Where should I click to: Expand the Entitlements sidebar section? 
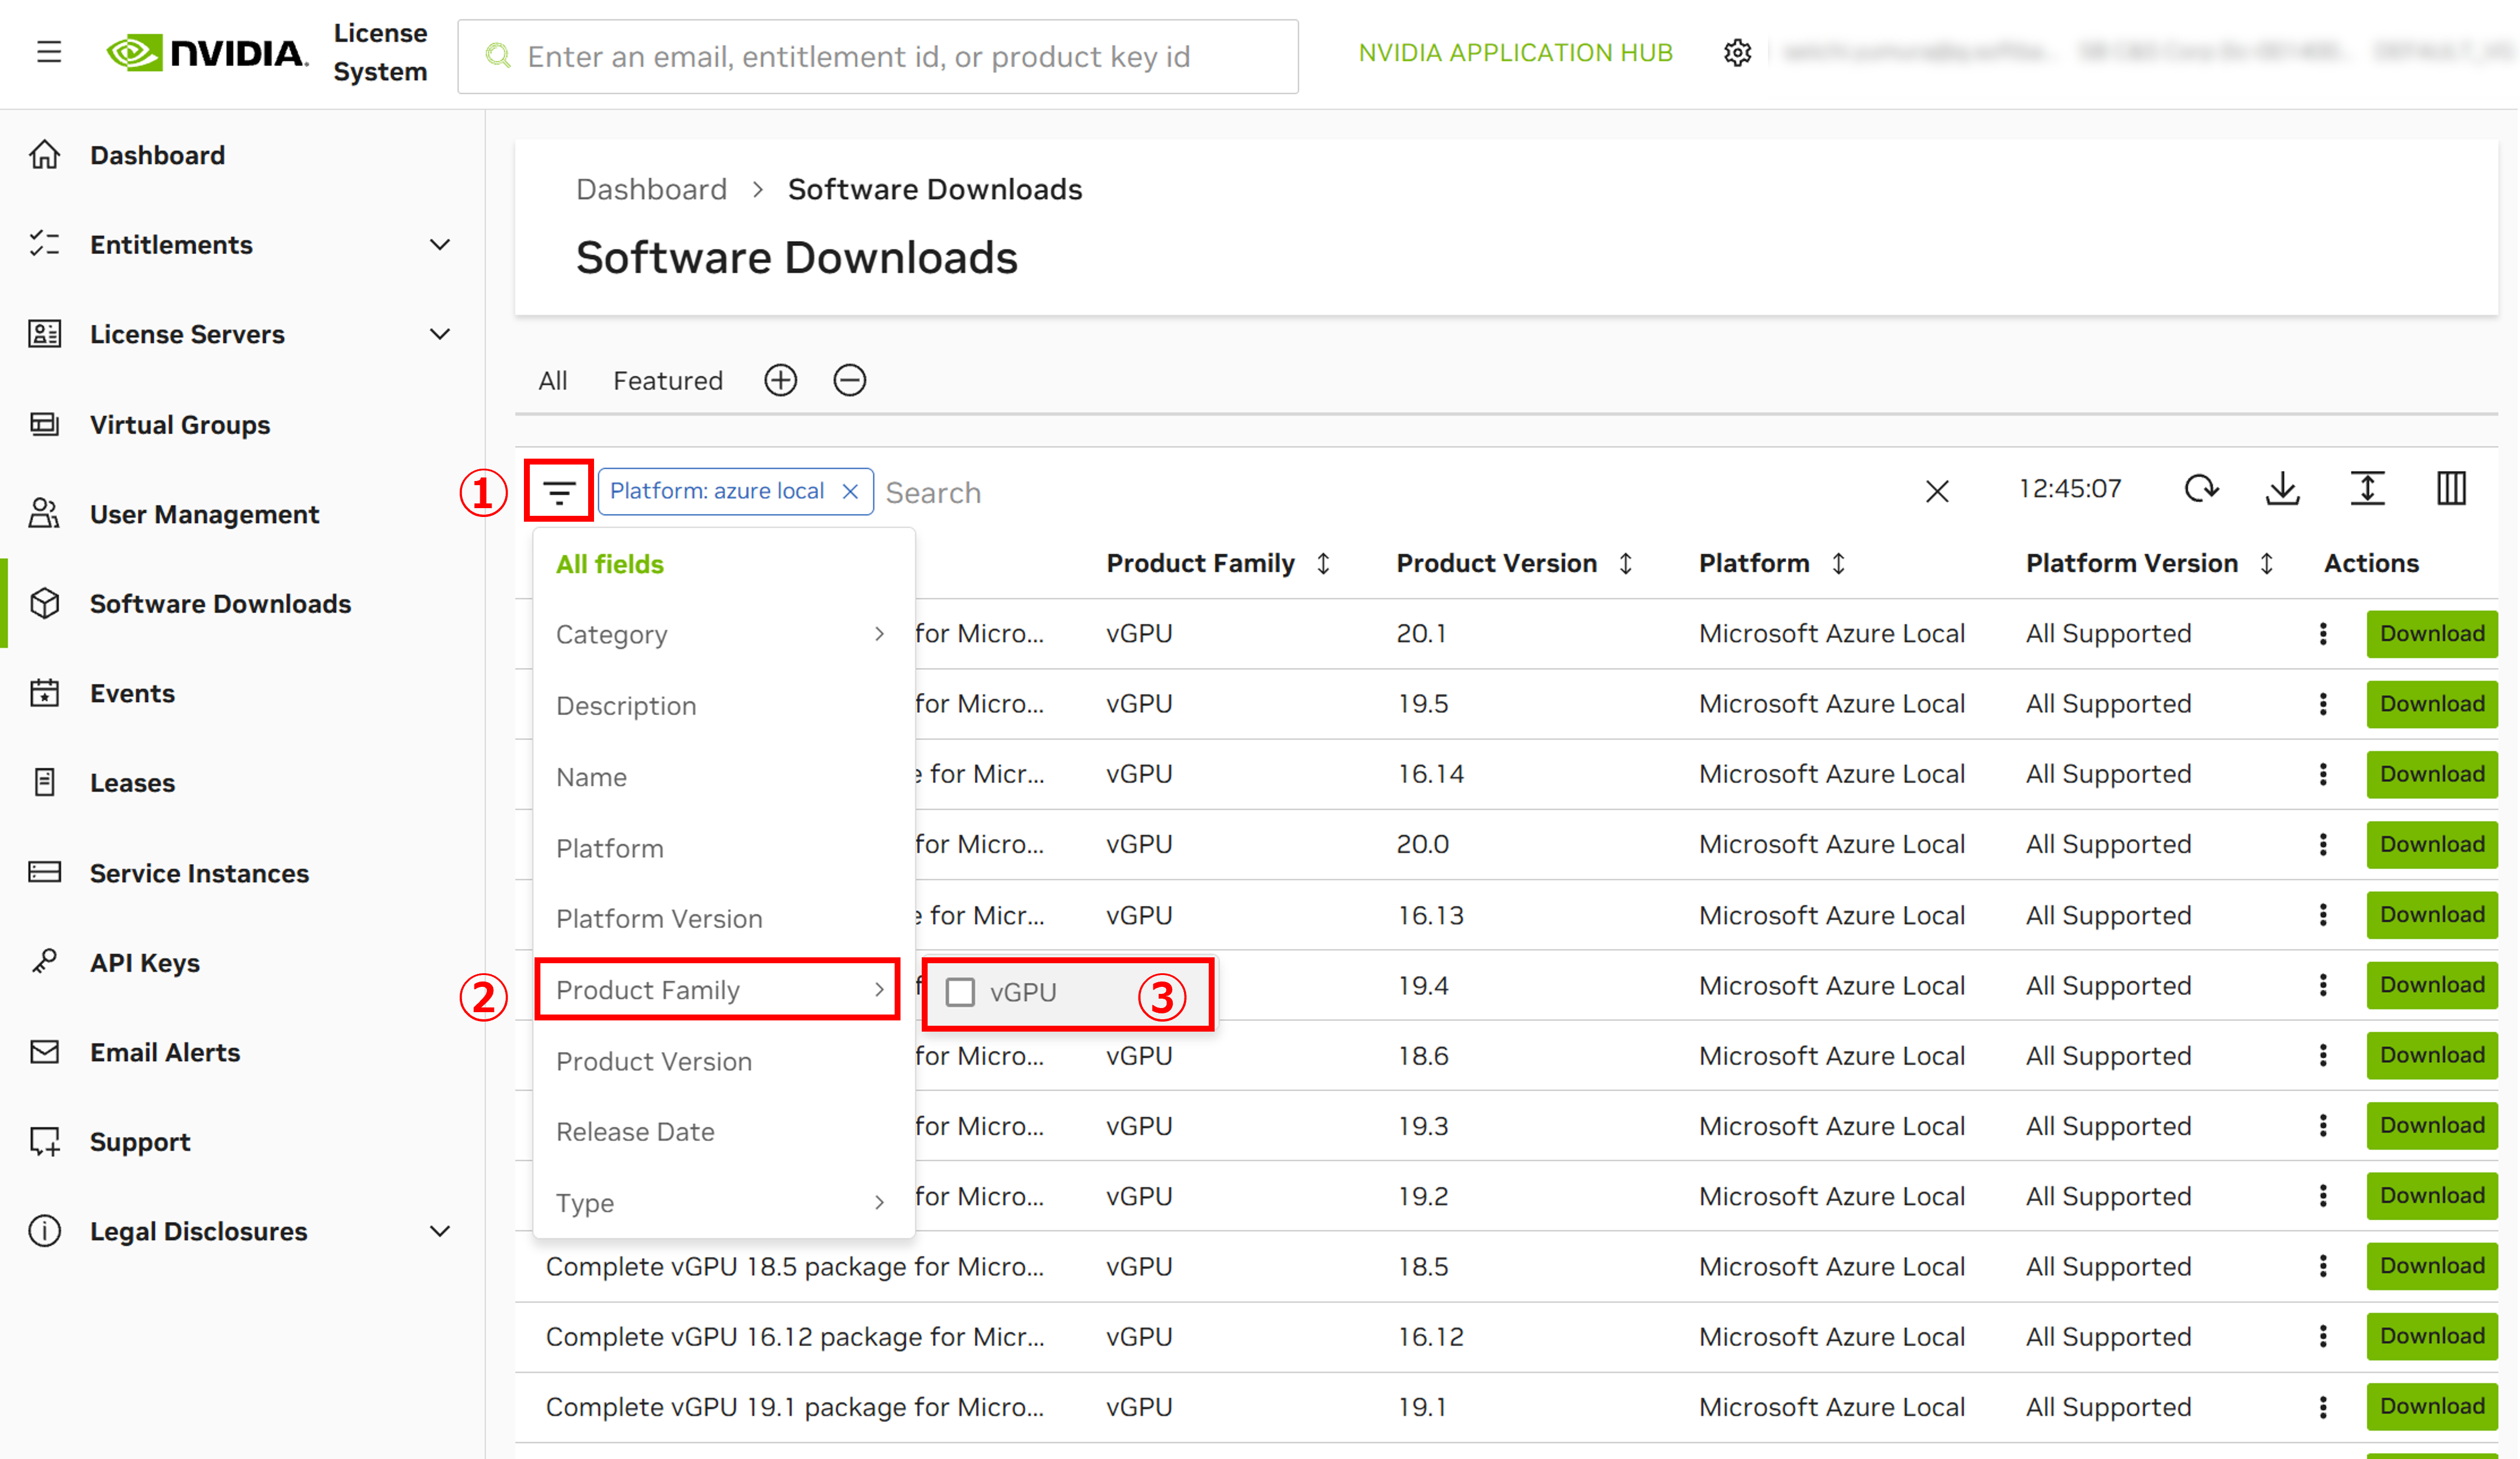pyautogui.click(x=440, y=245)
